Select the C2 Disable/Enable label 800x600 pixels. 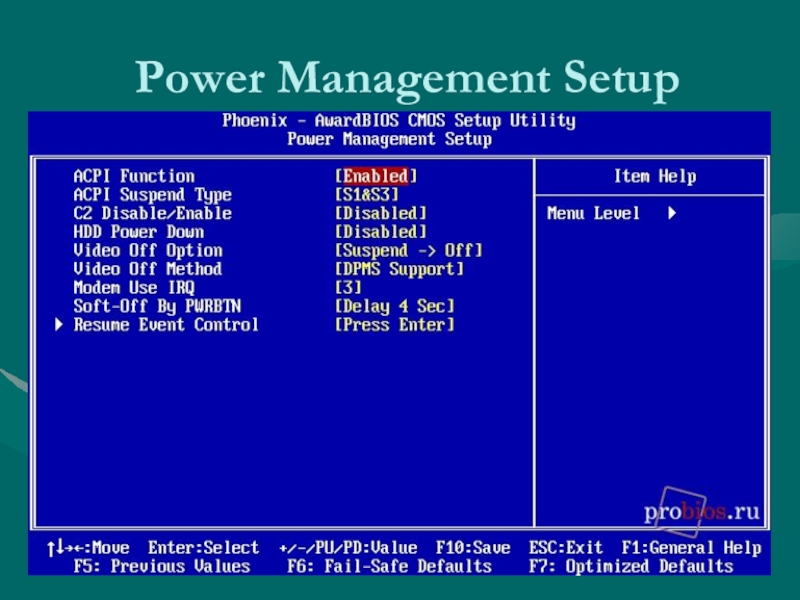[153, 213]
